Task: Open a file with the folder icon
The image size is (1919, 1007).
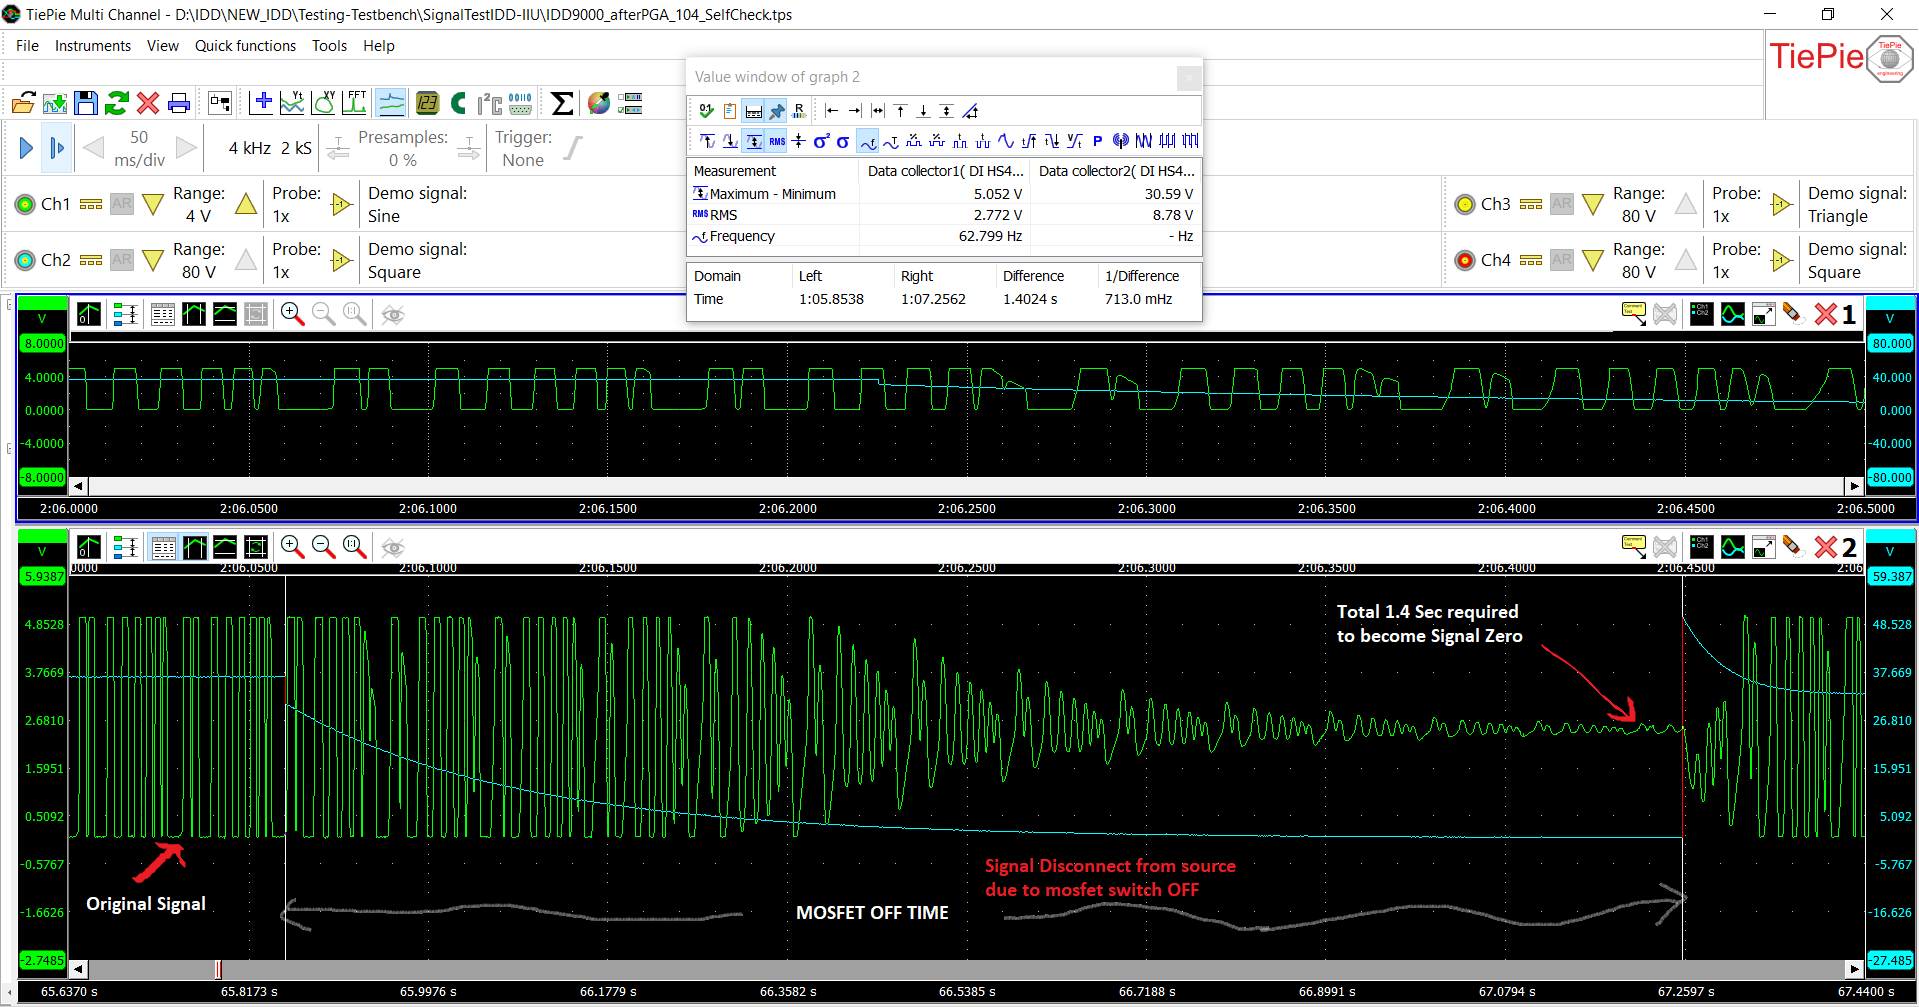Action: [23, 103]
